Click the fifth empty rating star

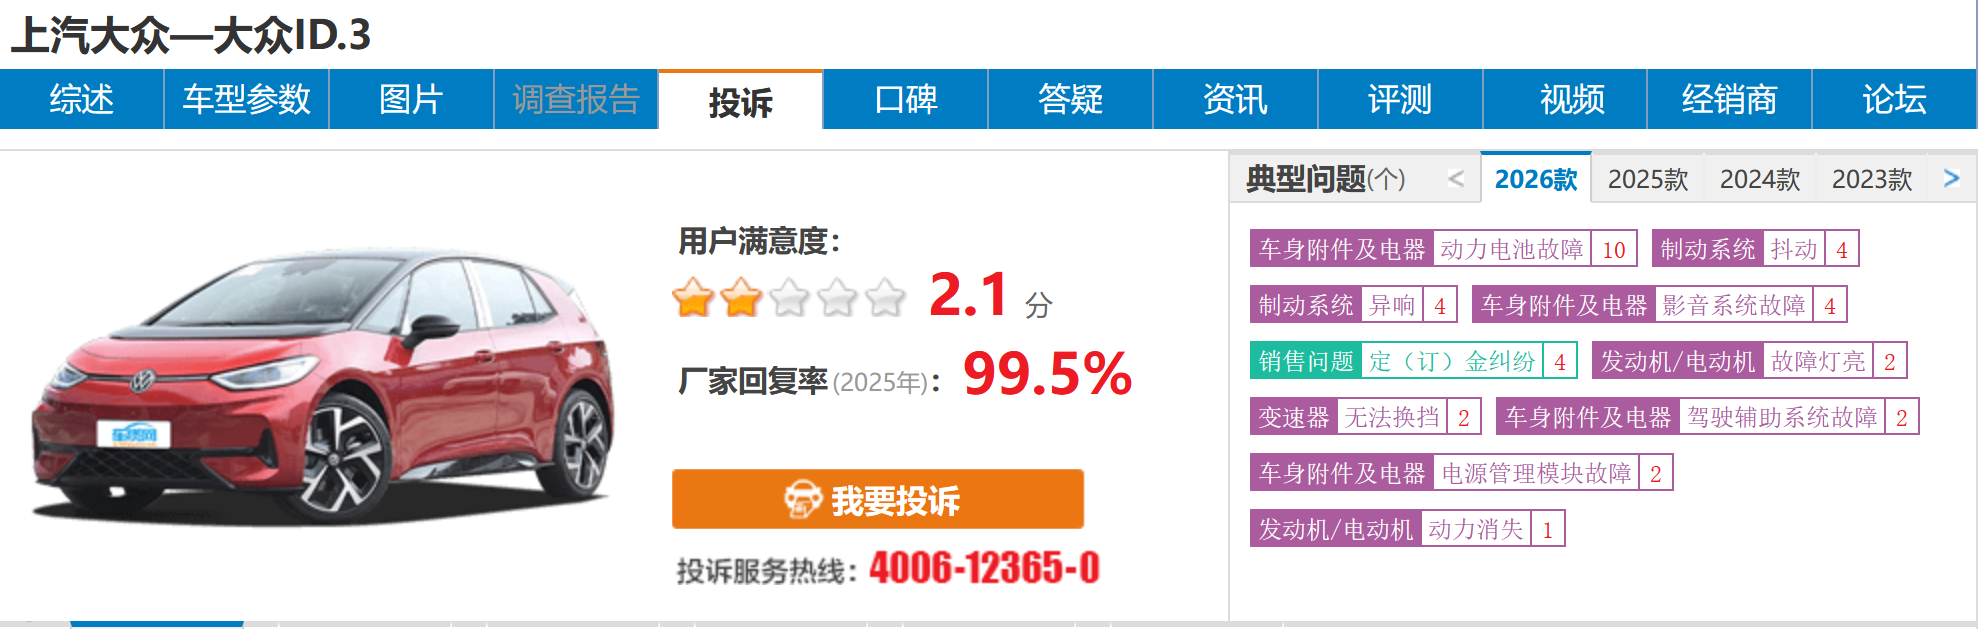(885, 297)
